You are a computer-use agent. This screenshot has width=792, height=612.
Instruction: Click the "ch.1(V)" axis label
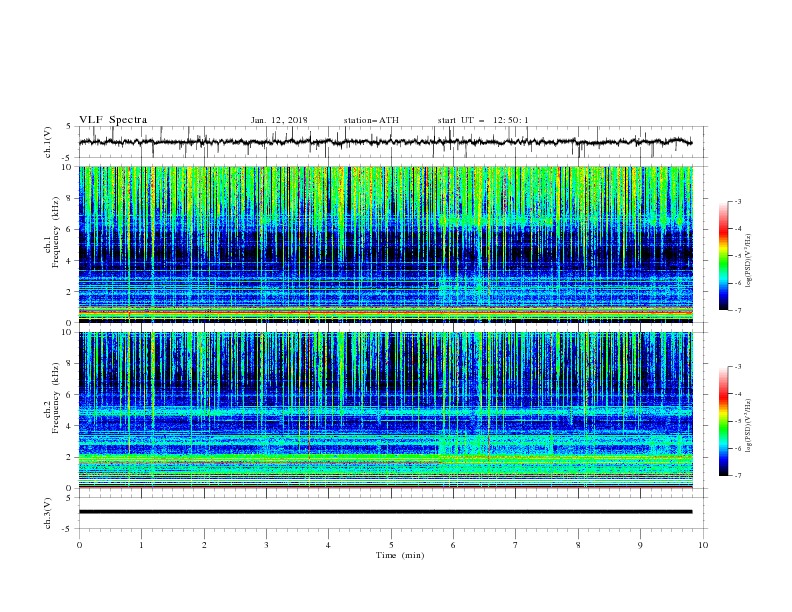tap(48, 142)
